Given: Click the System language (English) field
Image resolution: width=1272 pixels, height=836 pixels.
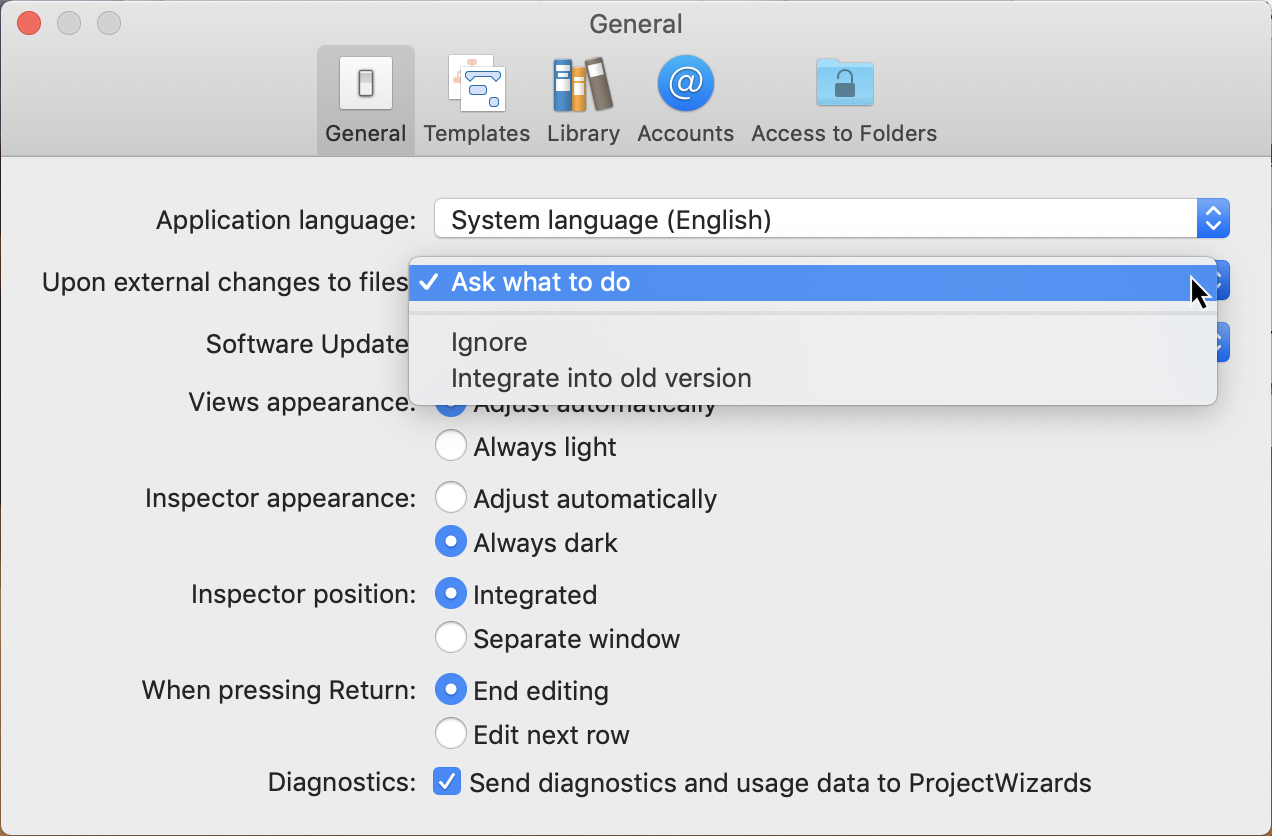Looking at the screenshot, I should (x=700, y=218).
